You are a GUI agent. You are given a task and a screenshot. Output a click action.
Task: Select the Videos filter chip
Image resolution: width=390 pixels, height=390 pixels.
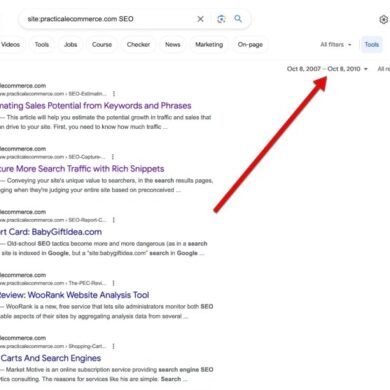pos(11,44)
